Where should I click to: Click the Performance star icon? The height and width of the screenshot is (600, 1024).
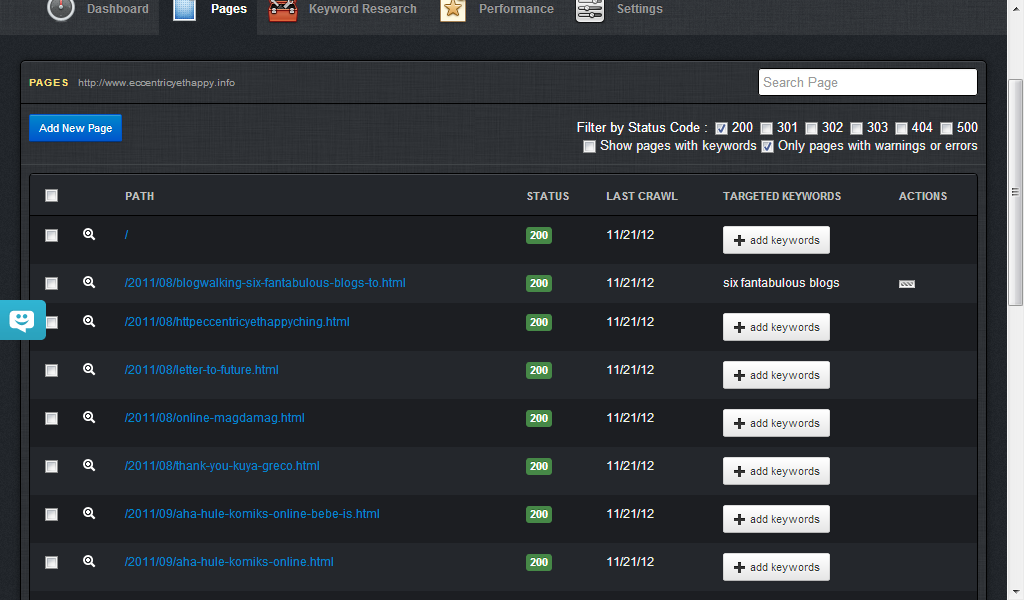point(453,10)
